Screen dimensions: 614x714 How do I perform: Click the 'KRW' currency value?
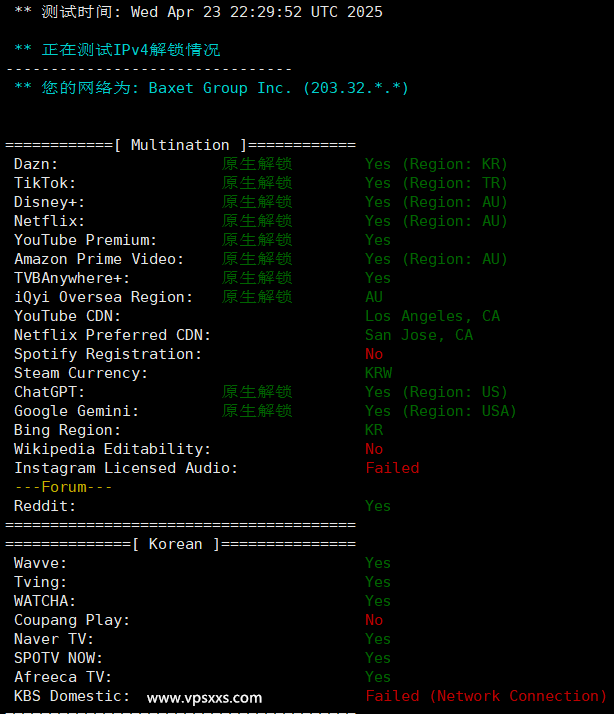point(379,373)
